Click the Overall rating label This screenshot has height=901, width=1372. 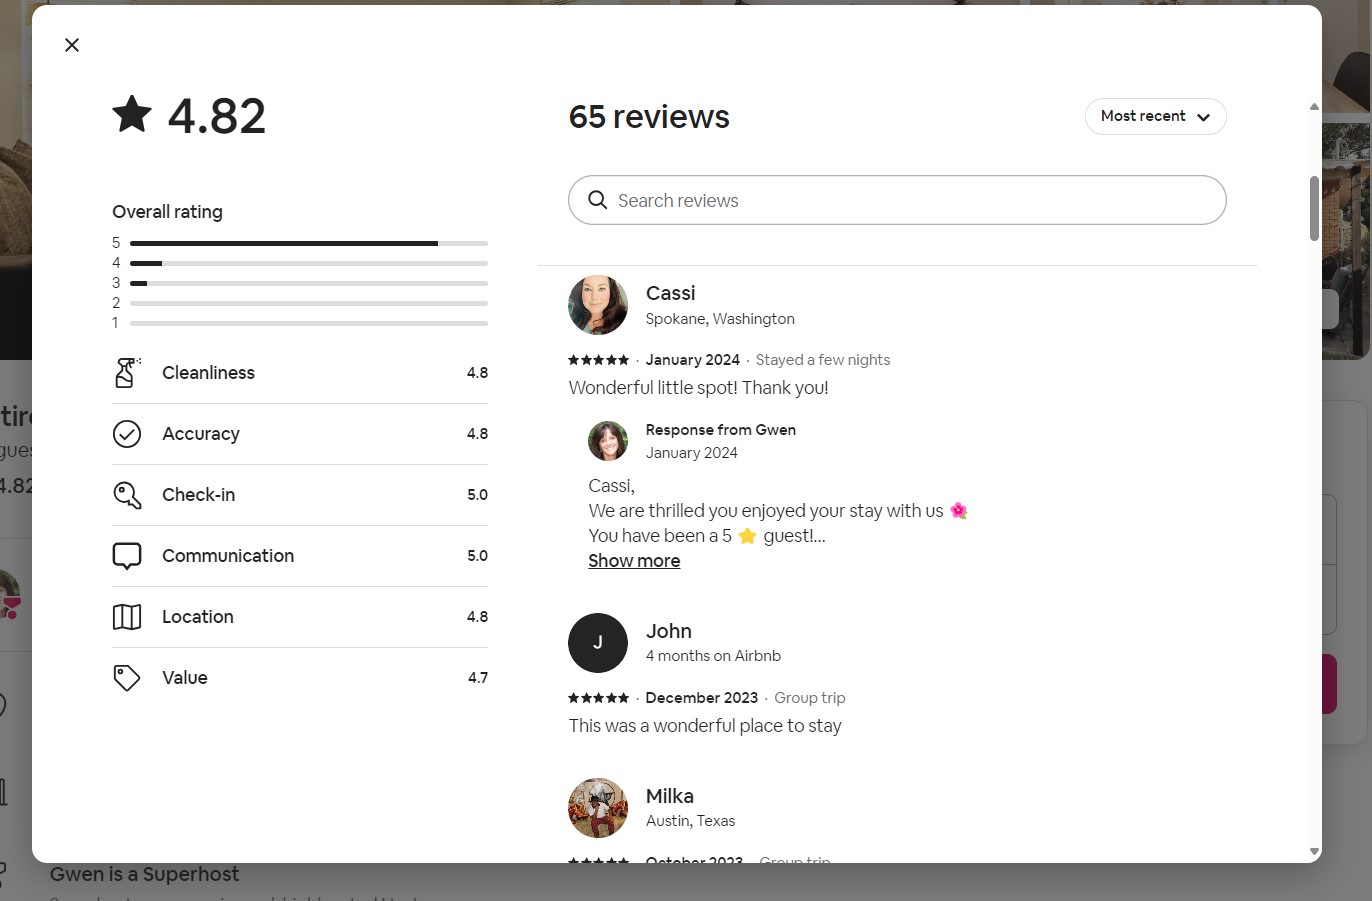(167, 212)
